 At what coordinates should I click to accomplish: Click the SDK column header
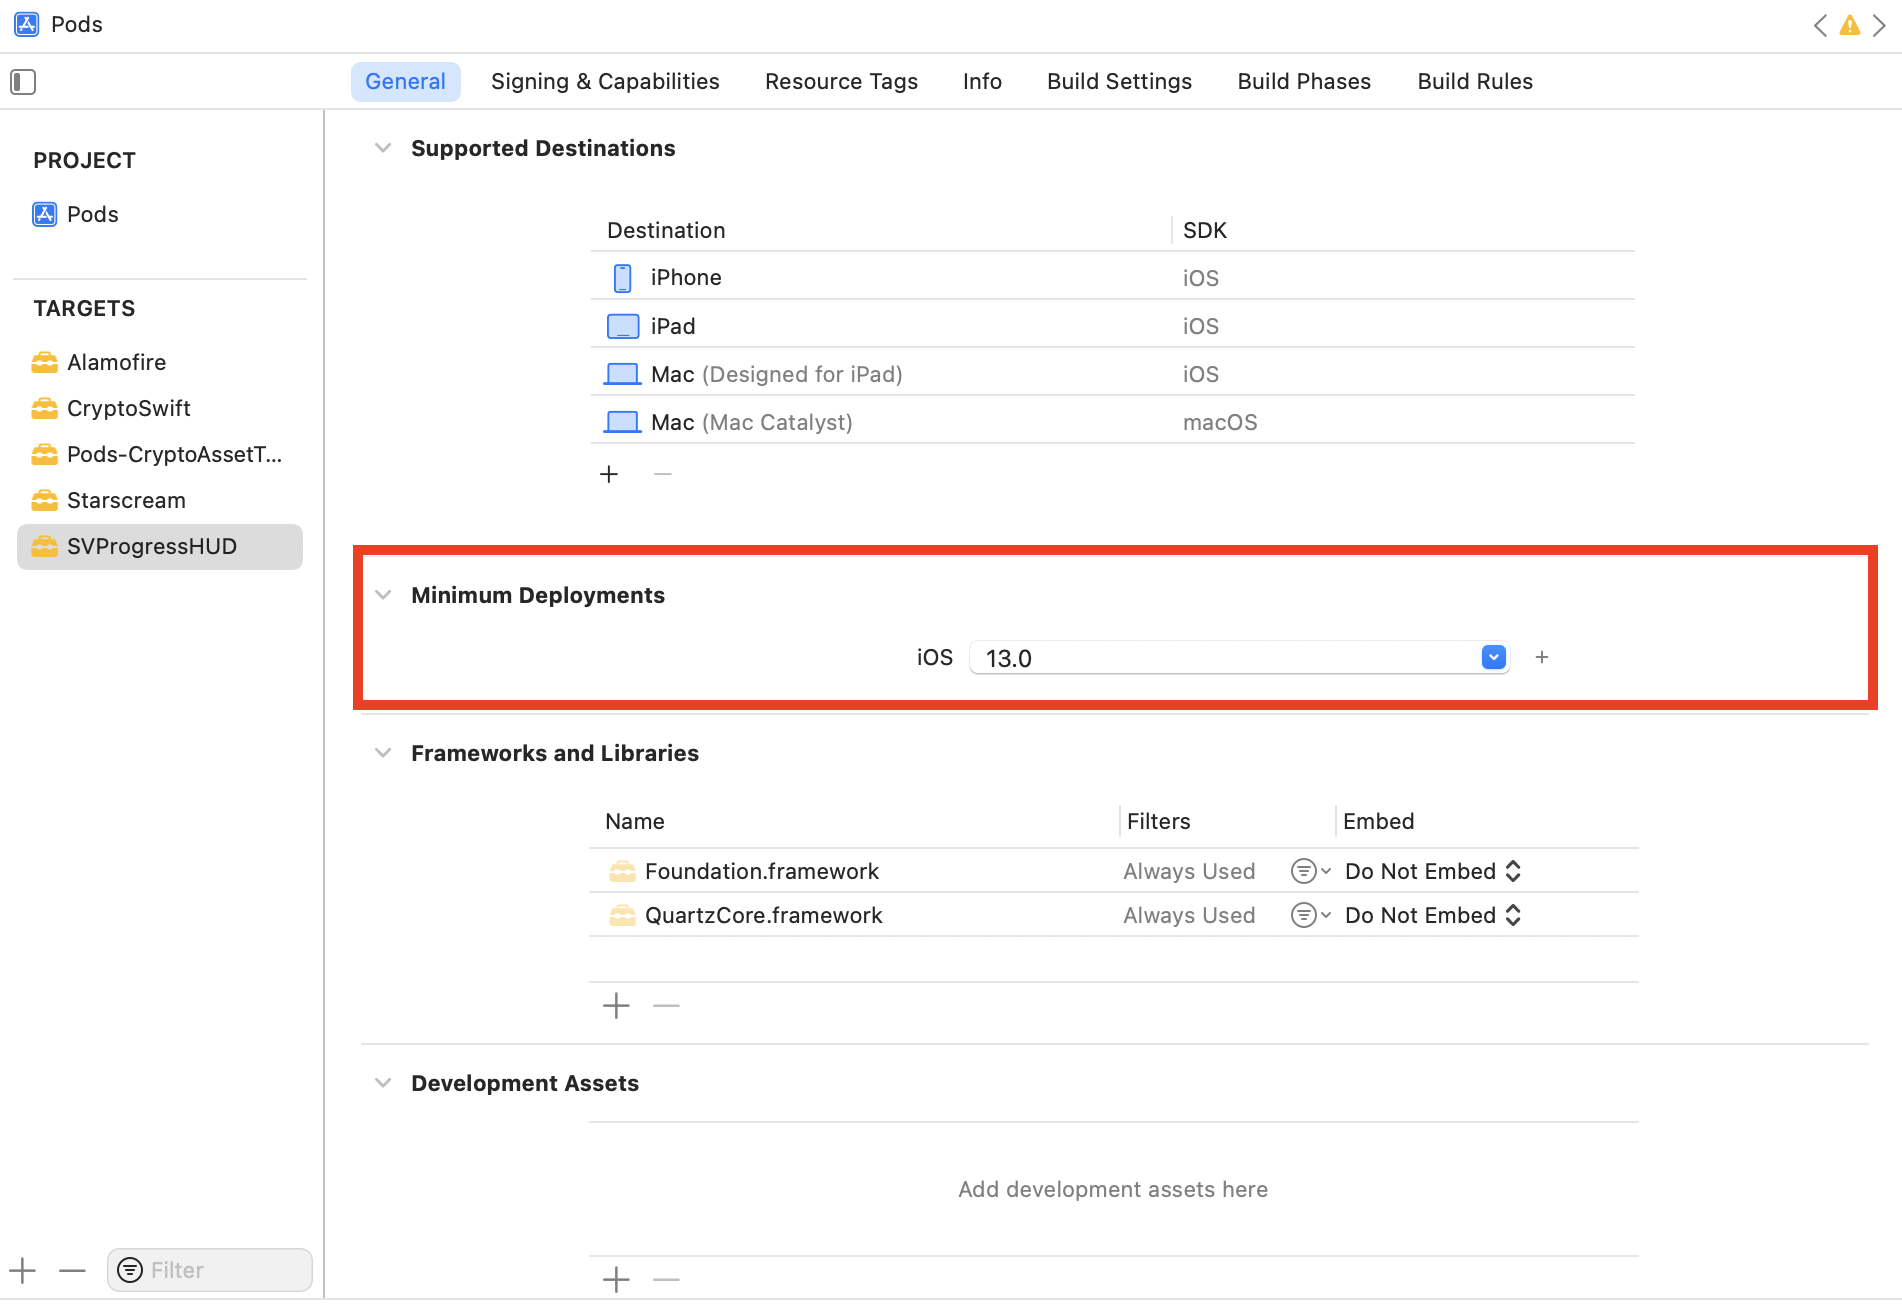(x=1205, y=230)
